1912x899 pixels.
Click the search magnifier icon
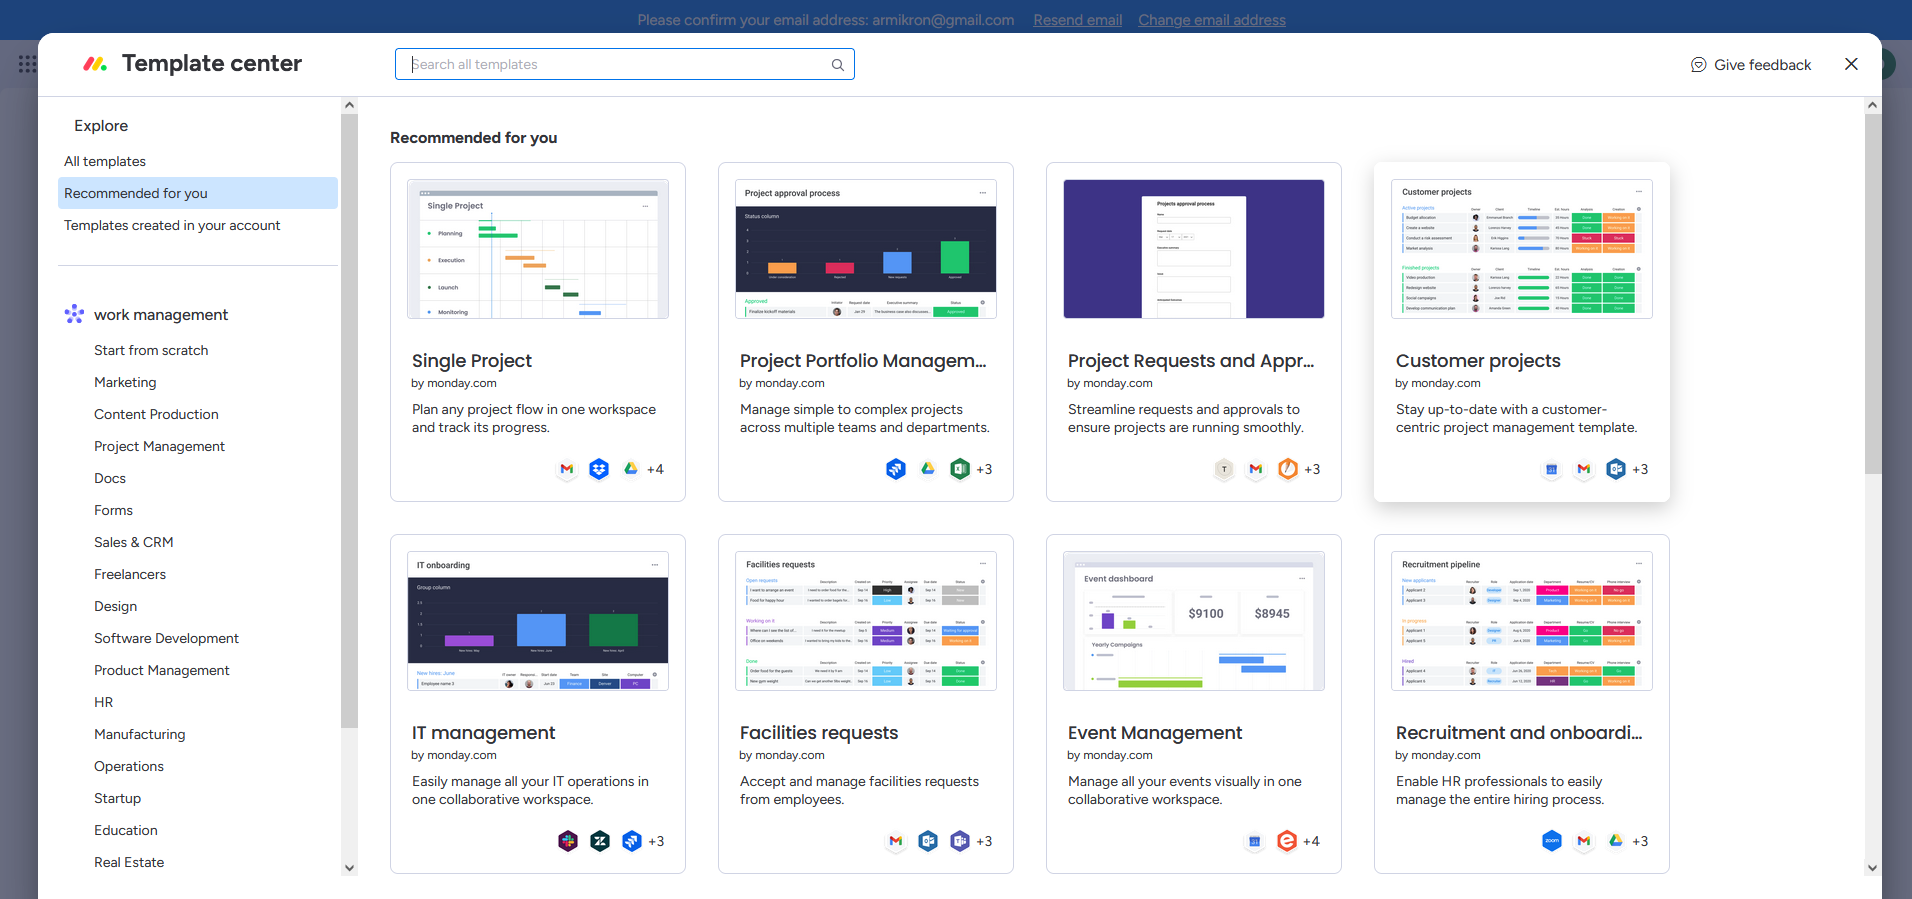pos(838,65)
